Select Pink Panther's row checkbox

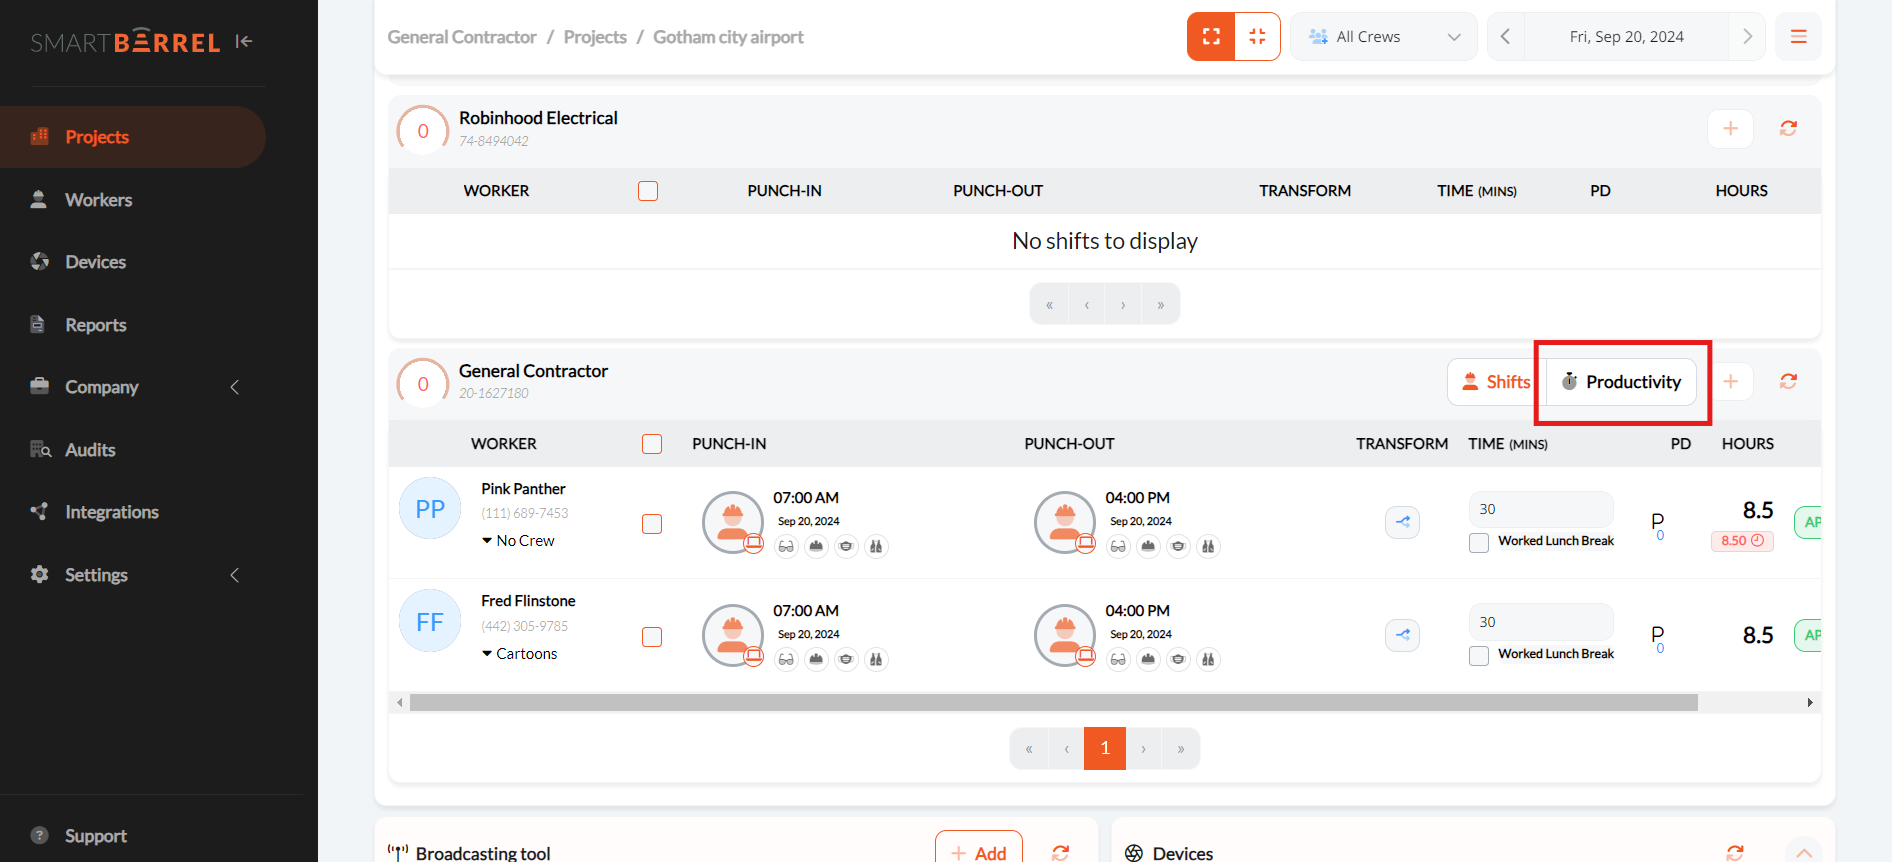click(652, 524)
